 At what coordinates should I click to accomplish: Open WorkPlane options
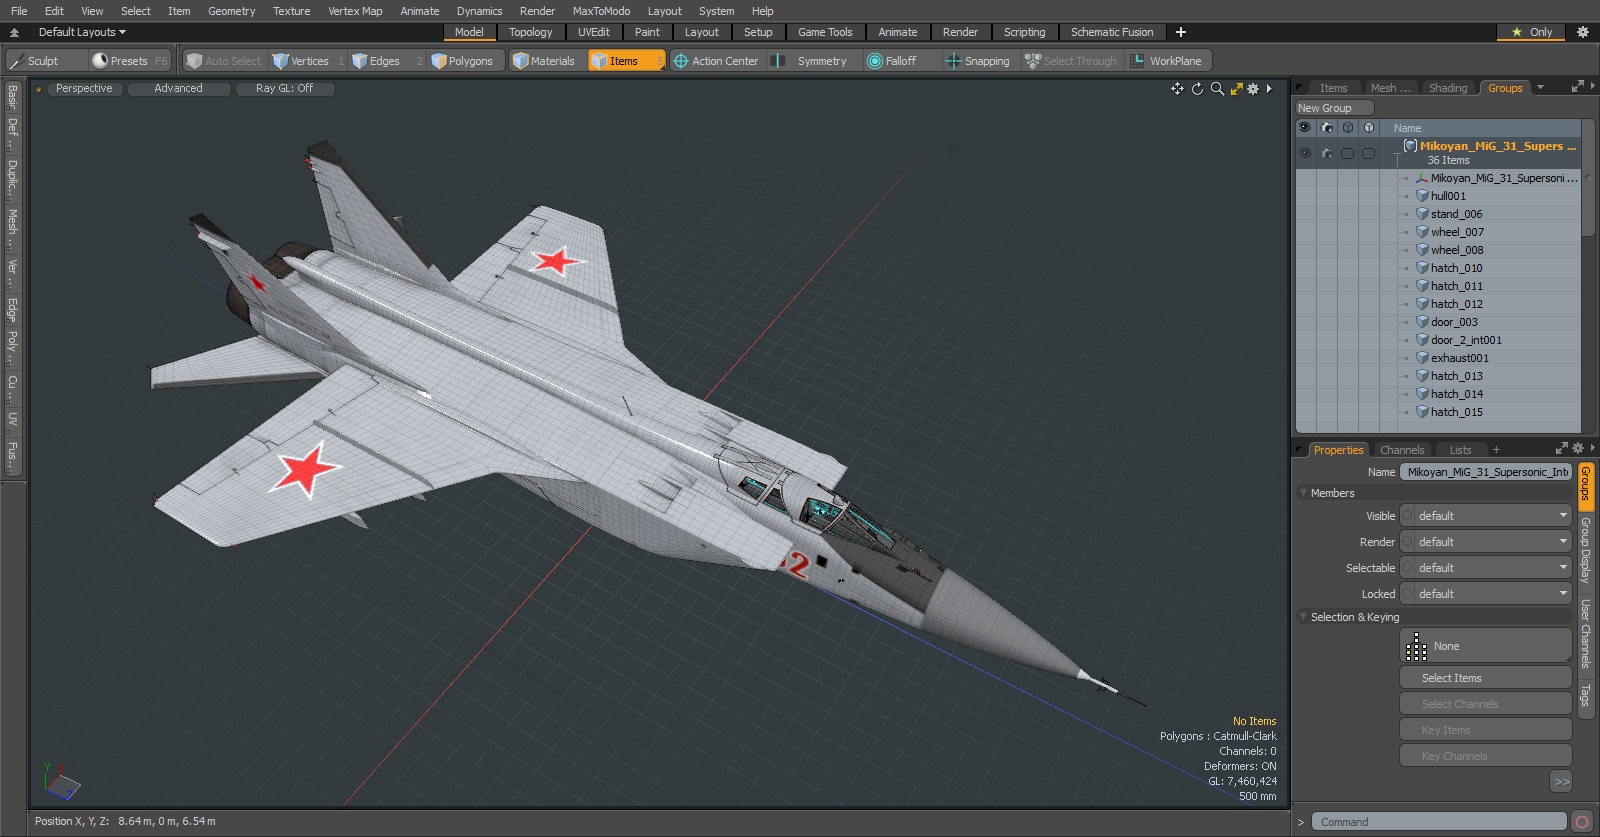(1168, 61)
